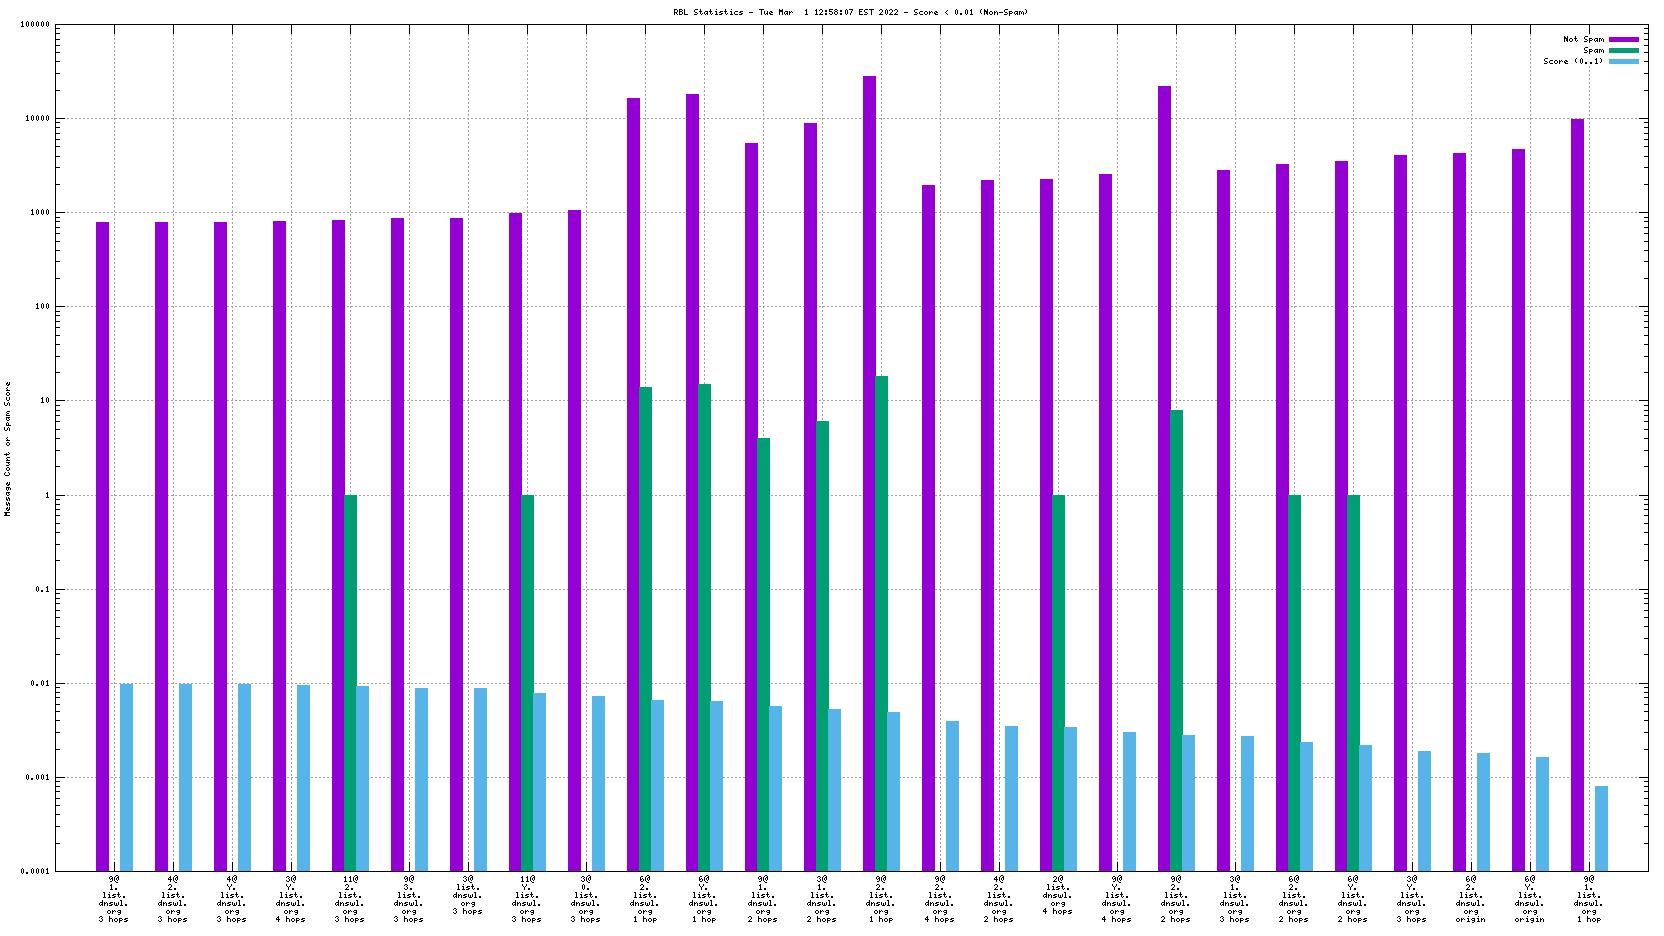
Task: Click the "6@ 2. list.dnswl.org origin" axis label
Action: (x=1471, y=899)
